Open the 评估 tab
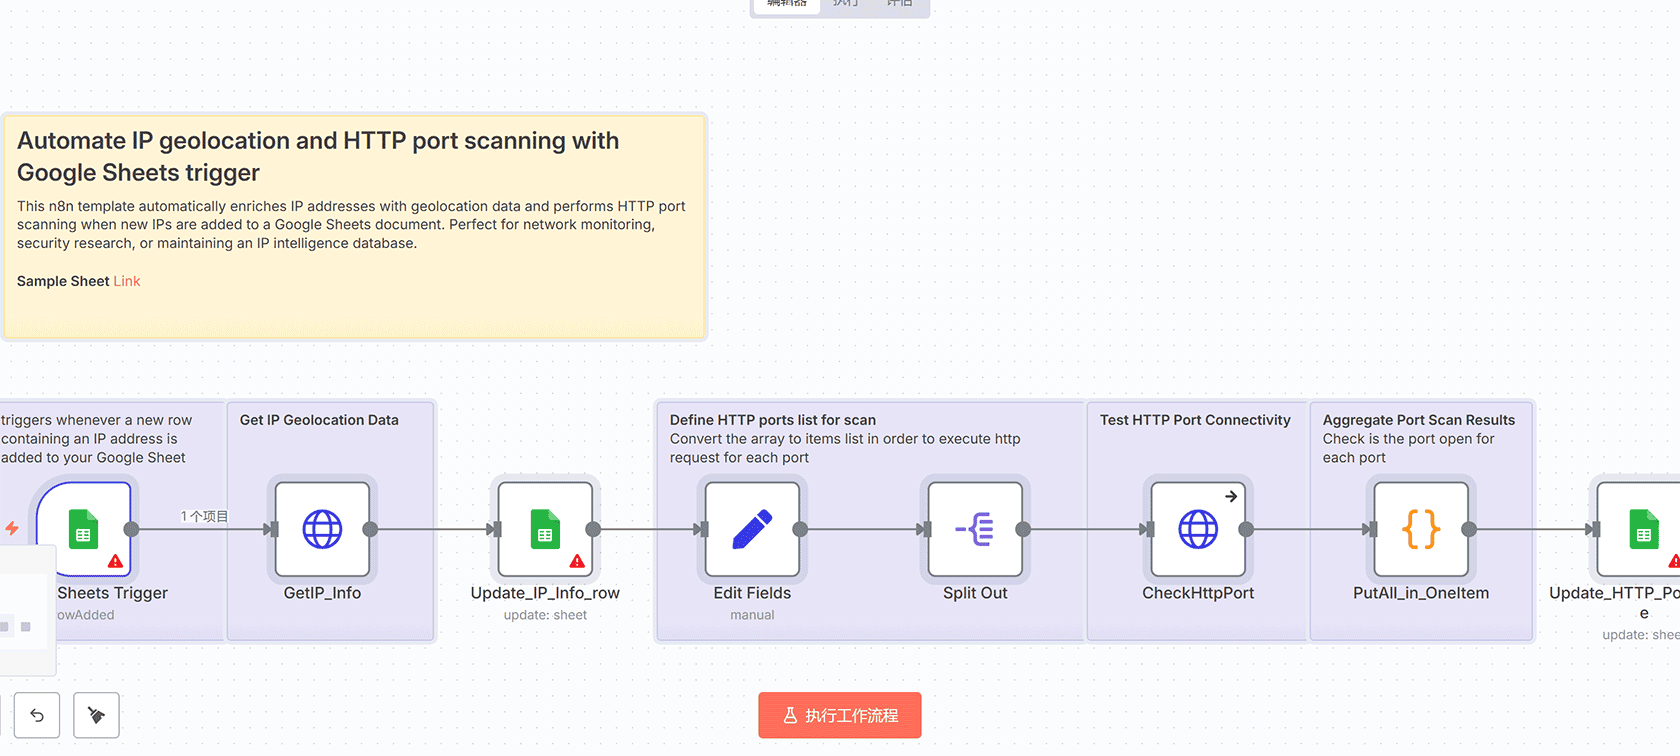This screenshot has height=756, width=1680. [900, 4]
